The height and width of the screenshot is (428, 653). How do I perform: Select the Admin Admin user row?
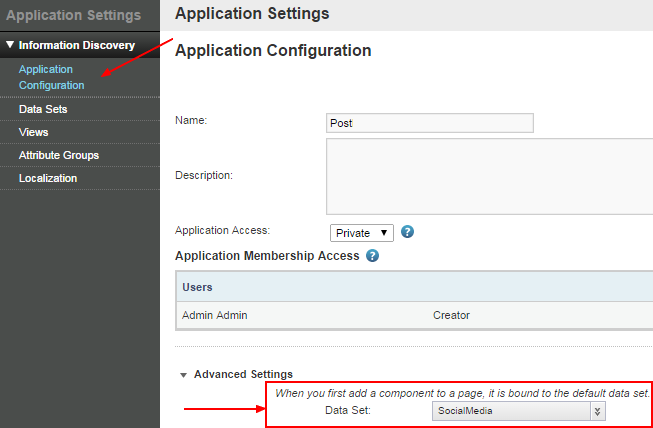pyautogui.click(x=214, y=315)
